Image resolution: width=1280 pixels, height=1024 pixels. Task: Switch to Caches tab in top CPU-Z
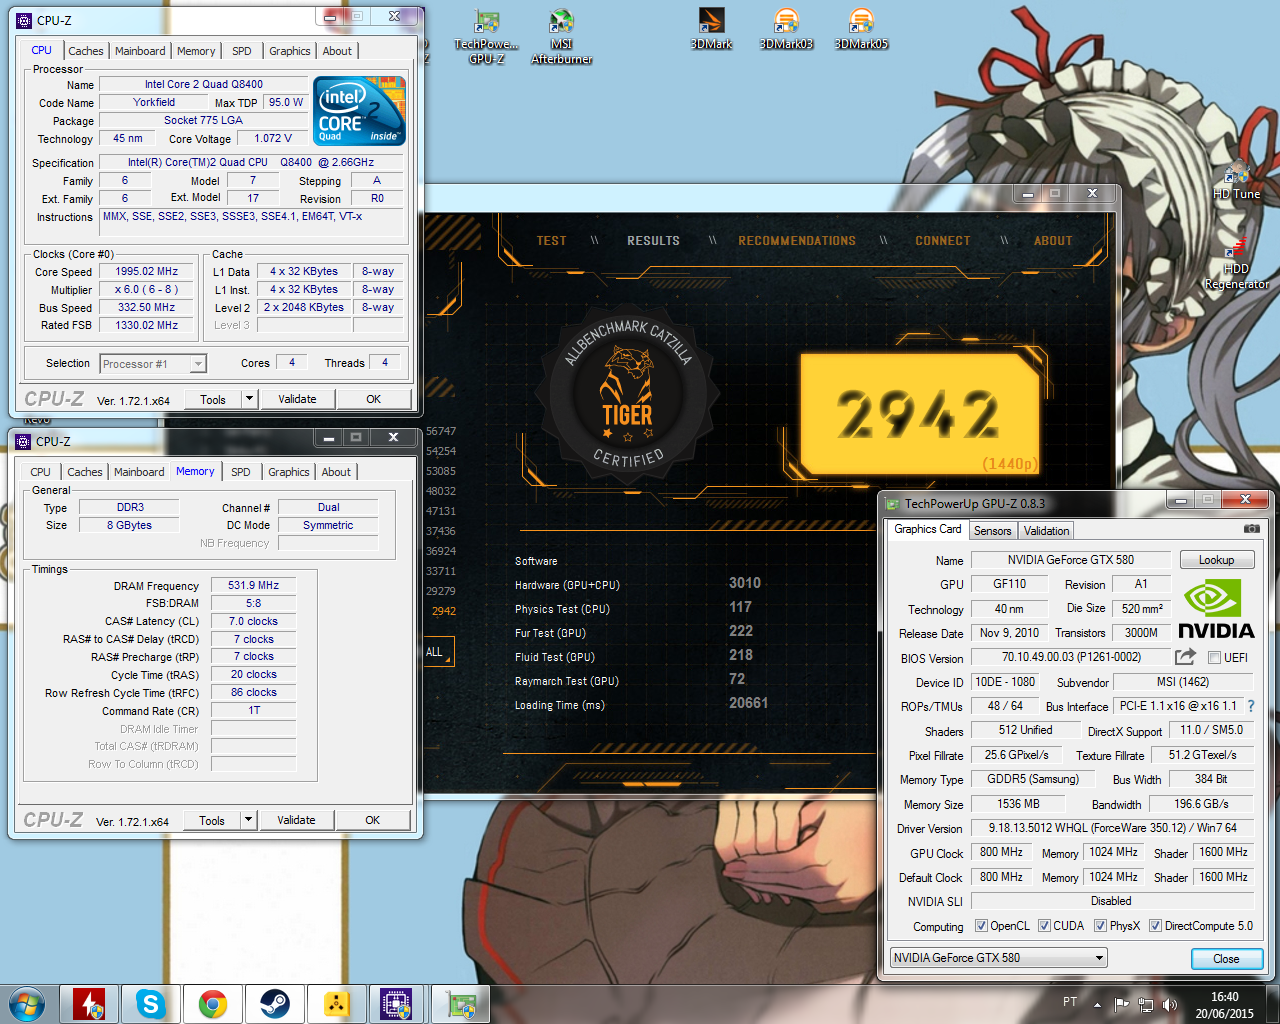(86, 51)
